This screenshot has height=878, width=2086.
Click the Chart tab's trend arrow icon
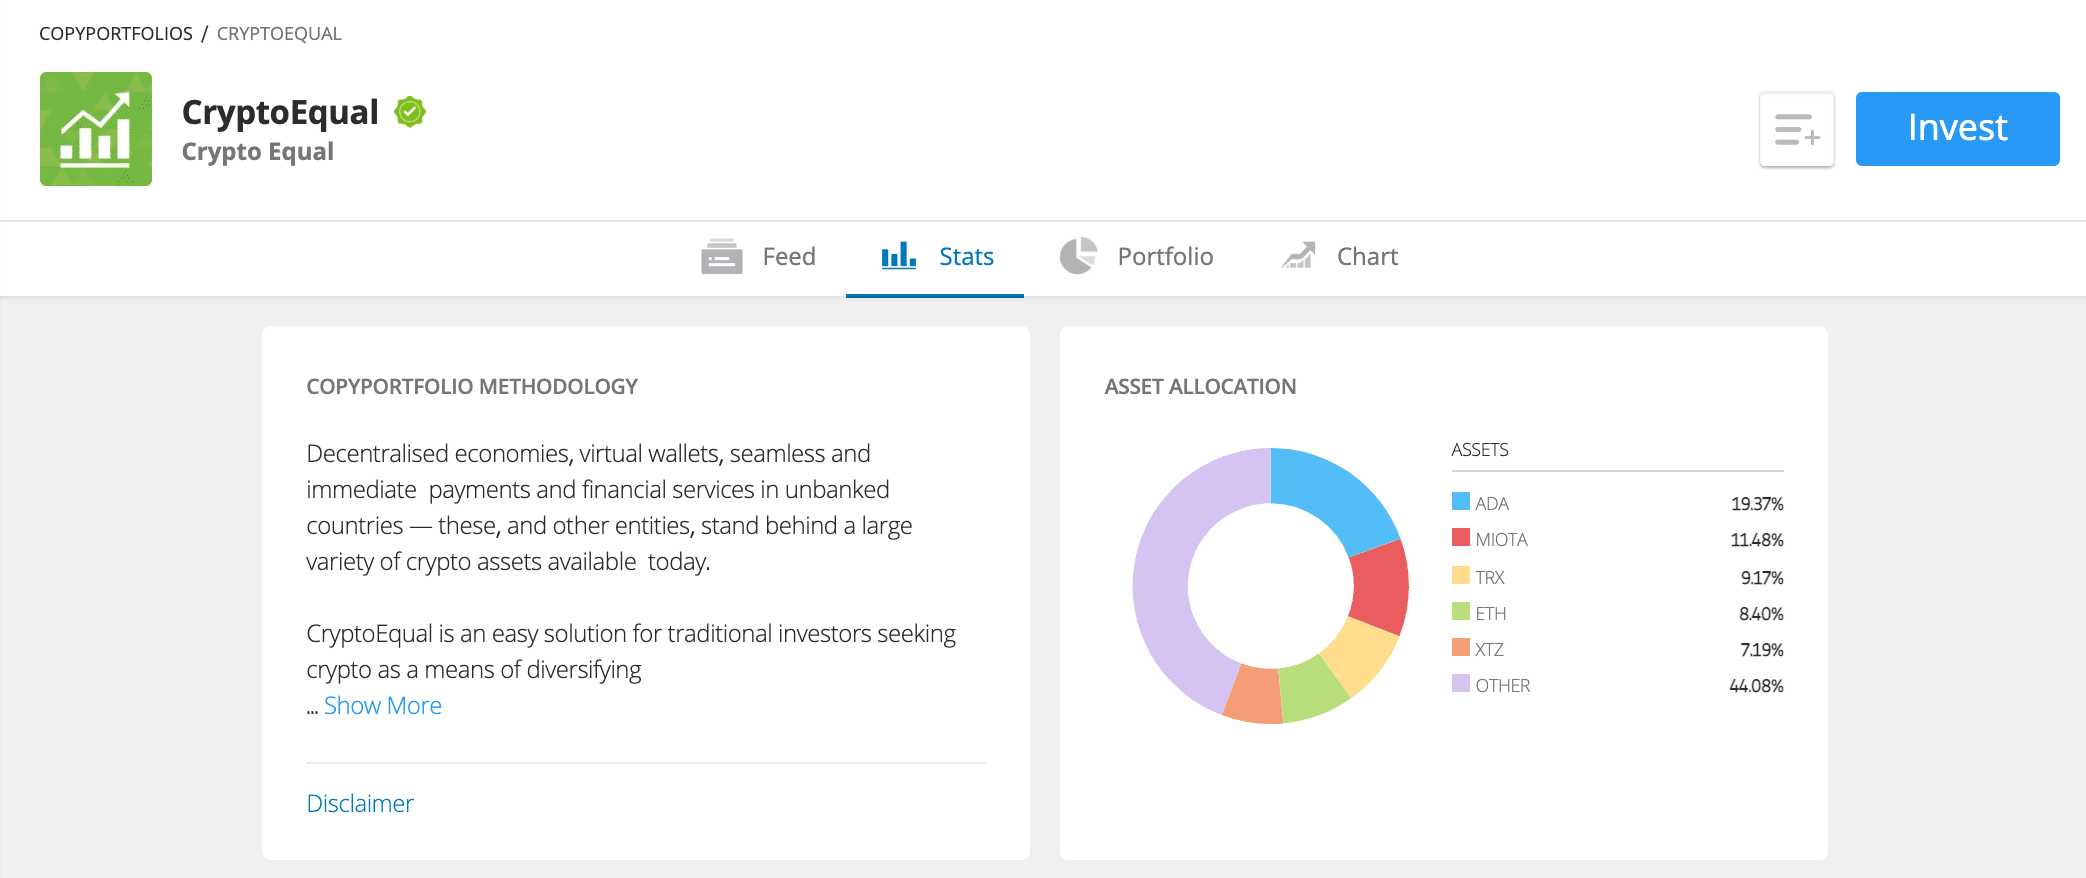[x=1299, y=256]
